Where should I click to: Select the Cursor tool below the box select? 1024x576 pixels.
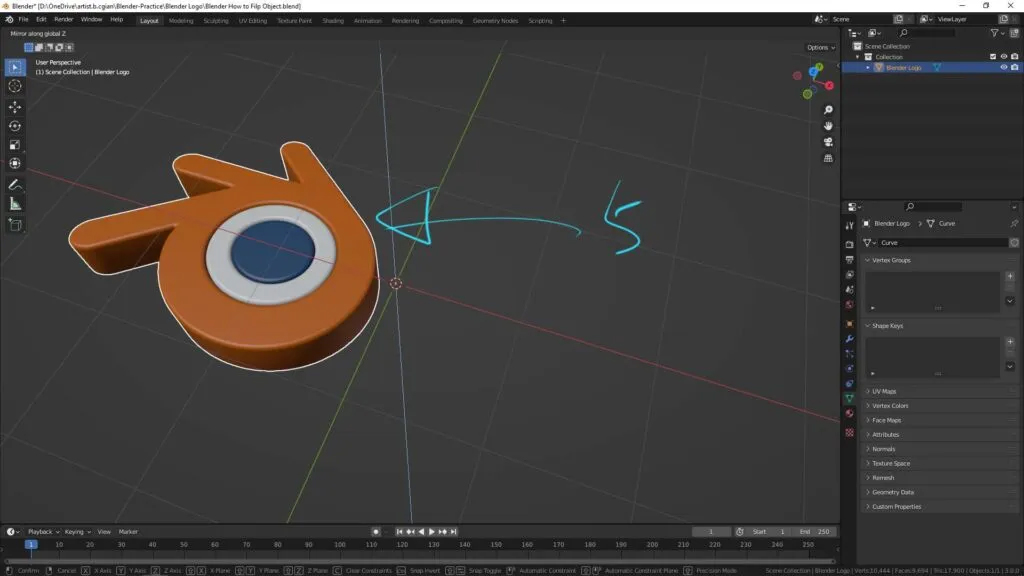pos(14,86)
